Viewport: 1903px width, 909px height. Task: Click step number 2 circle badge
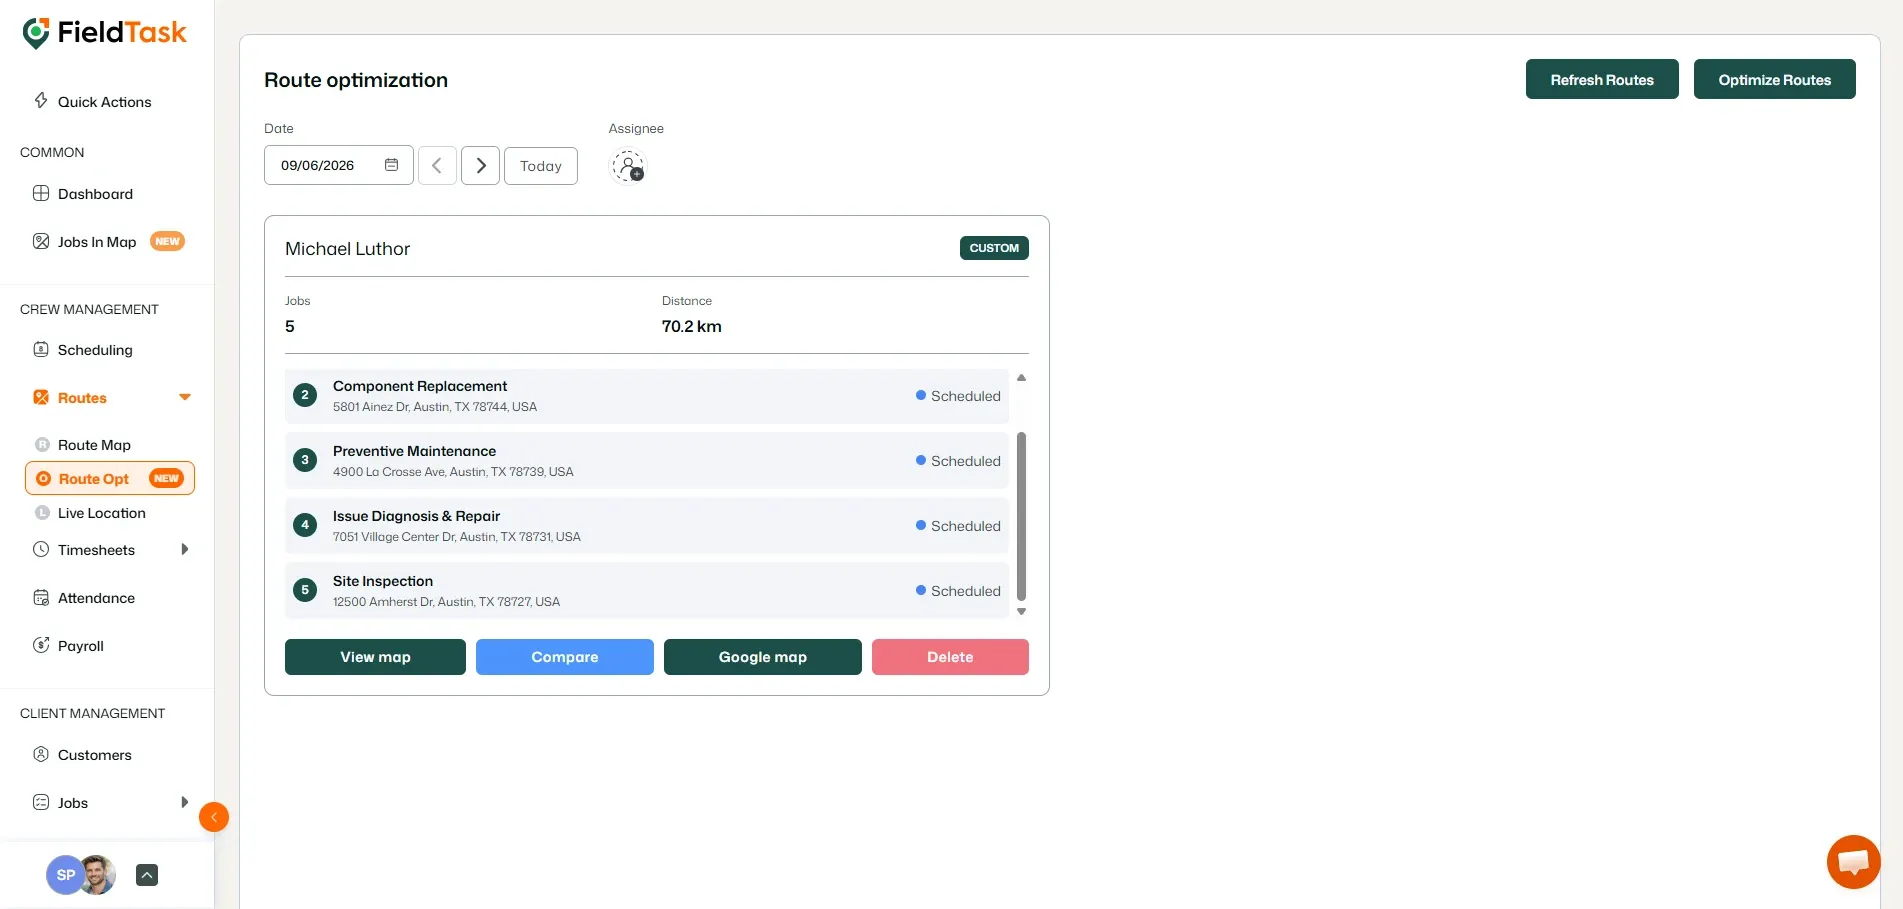pos(305,395)
